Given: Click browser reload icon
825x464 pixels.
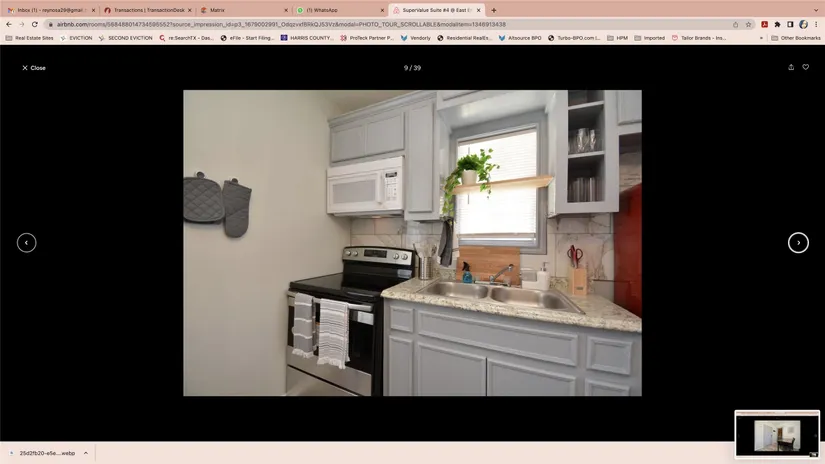Looking at the screenshot, I should coord(35,24).
